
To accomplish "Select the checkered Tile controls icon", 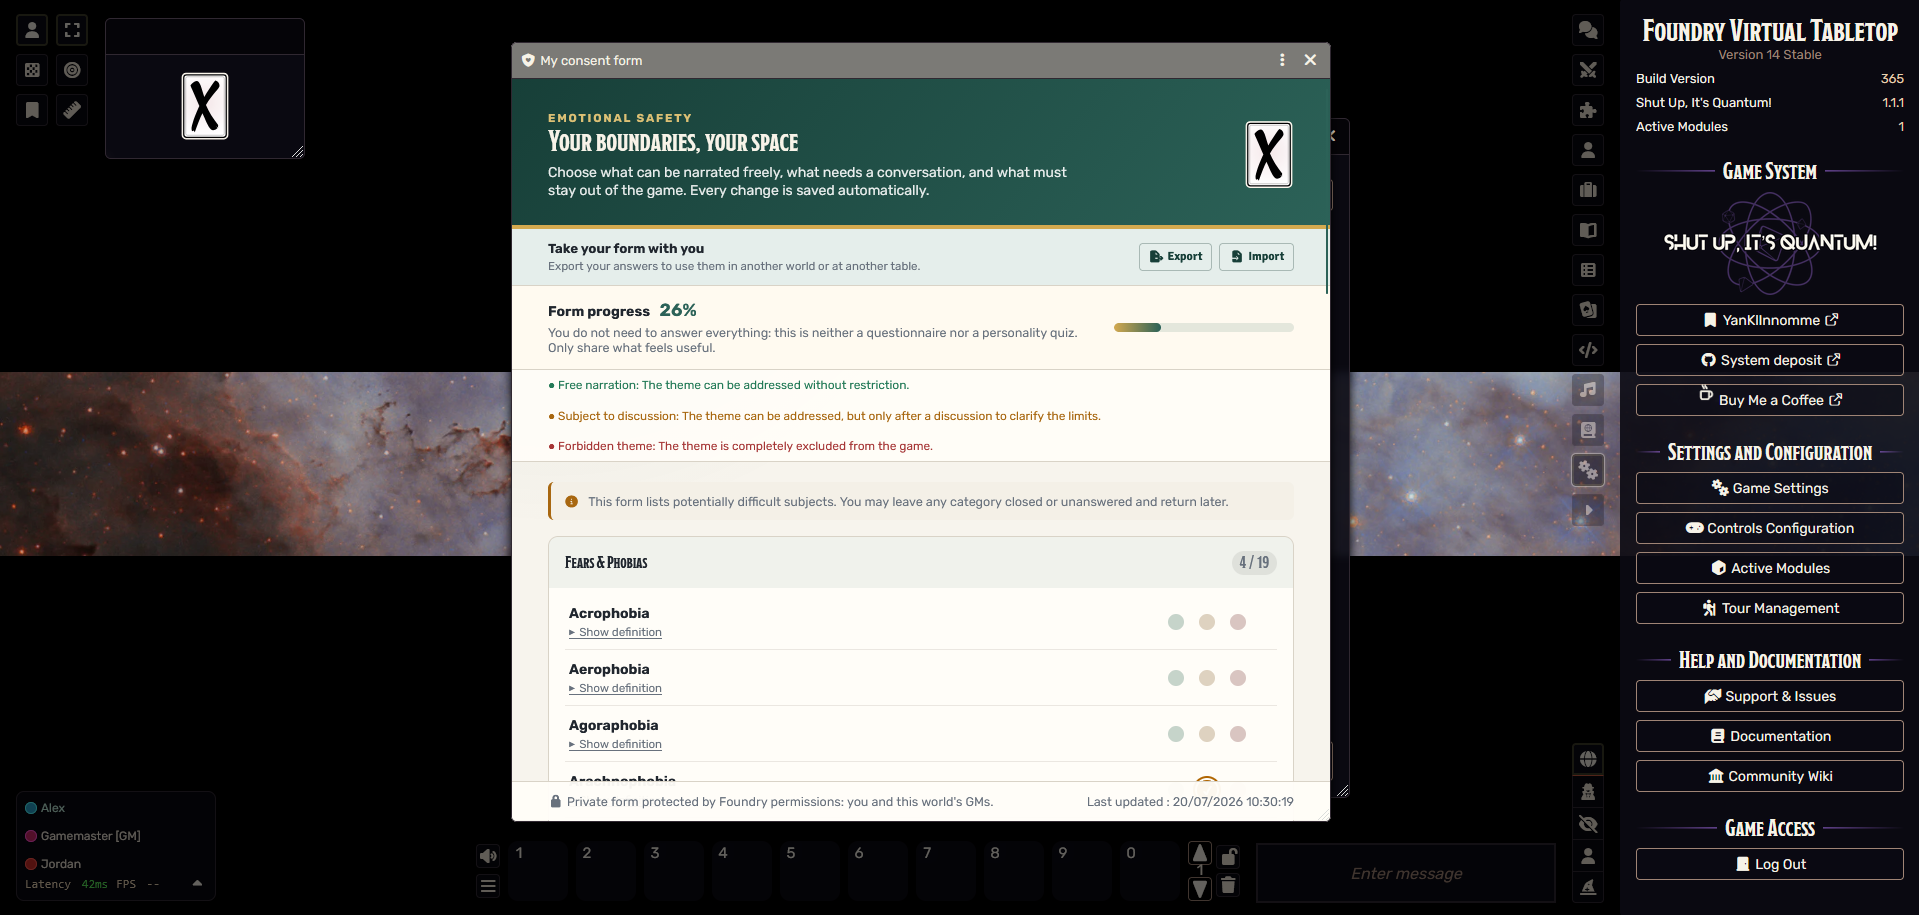I will click(x=32, y=70).
